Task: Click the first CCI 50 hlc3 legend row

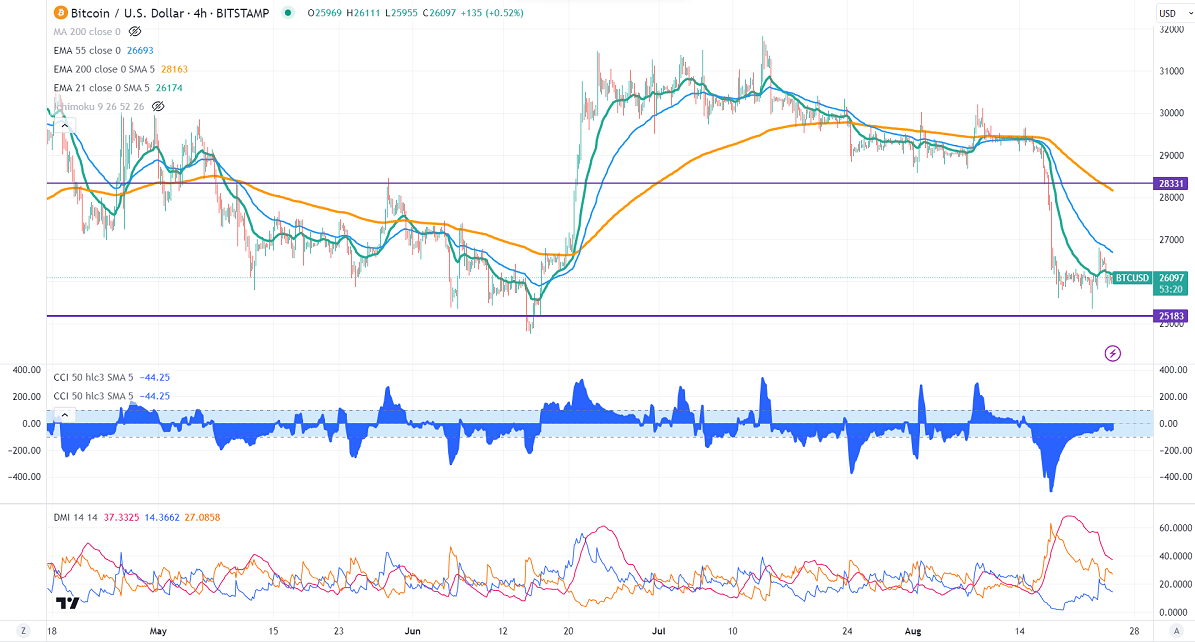Action: coord(111,377)
